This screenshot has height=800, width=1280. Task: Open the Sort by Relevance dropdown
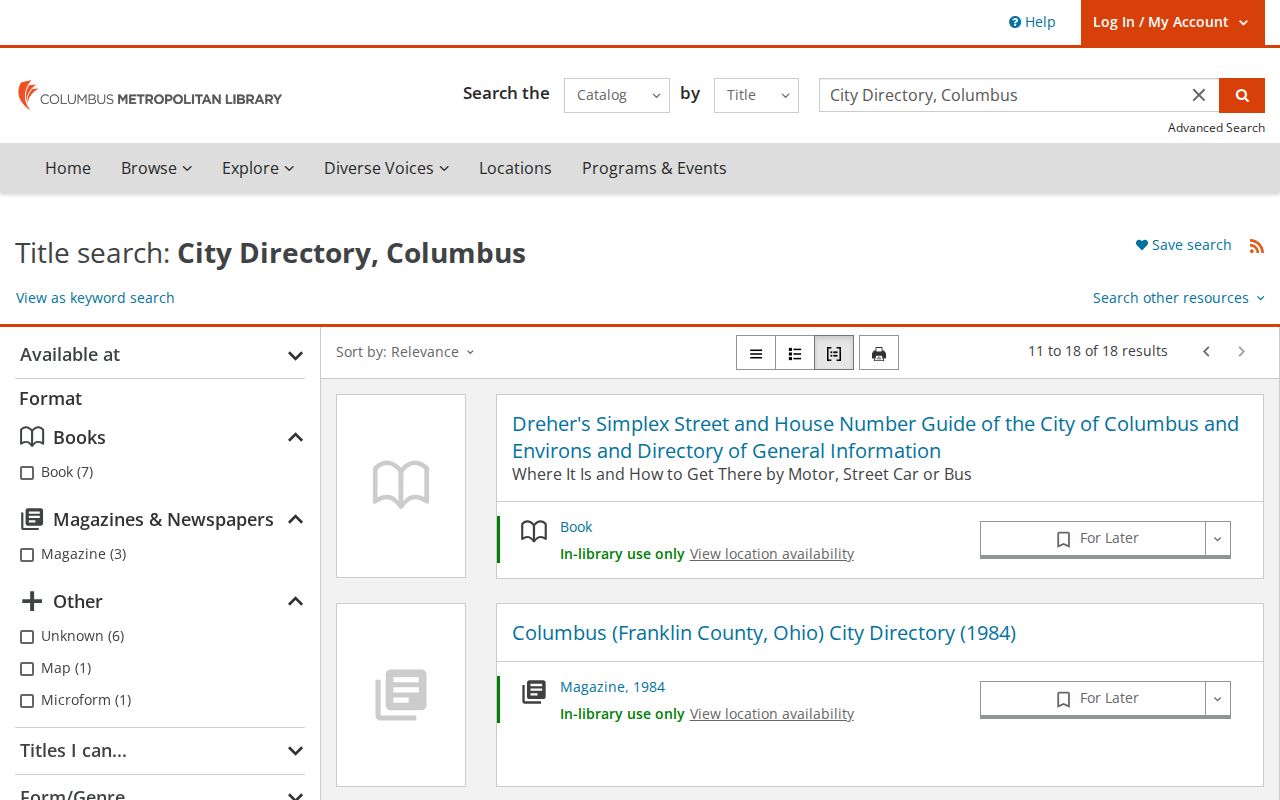405,352
